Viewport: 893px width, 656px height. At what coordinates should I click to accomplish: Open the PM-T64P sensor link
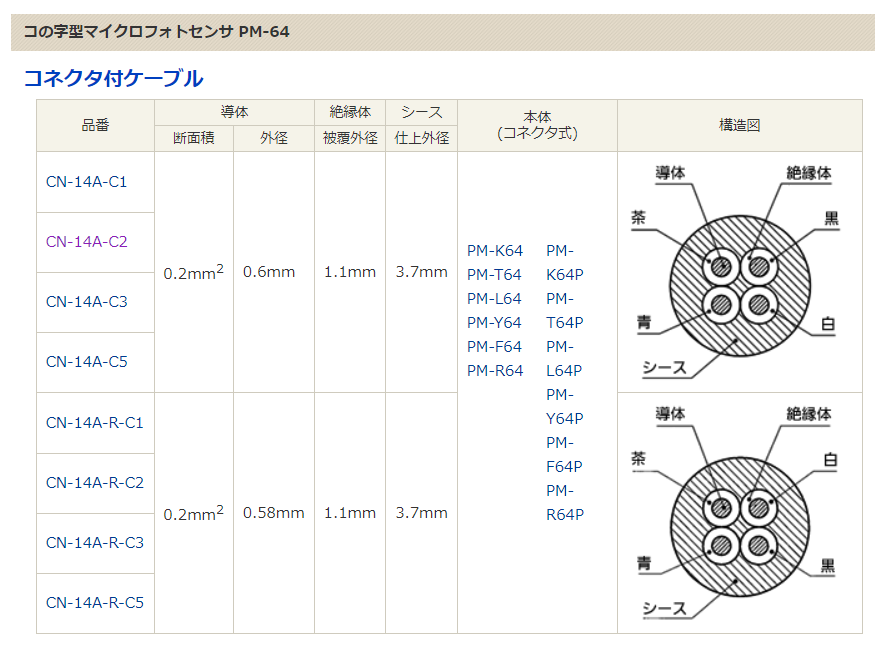[565, 310]
